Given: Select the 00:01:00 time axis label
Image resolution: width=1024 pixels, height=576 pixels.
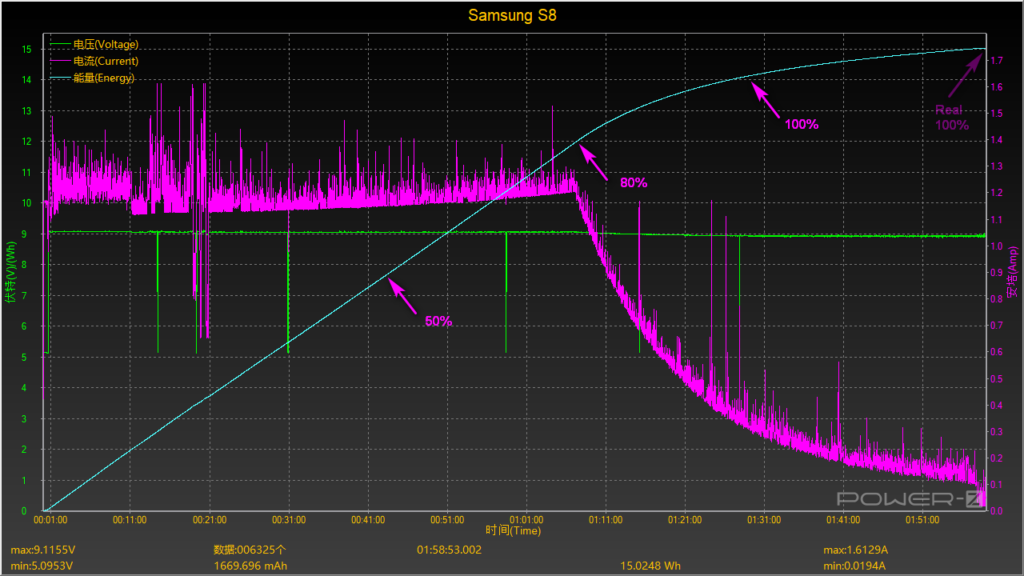Looking at the screenshot, I should click(x=50, y=520).
